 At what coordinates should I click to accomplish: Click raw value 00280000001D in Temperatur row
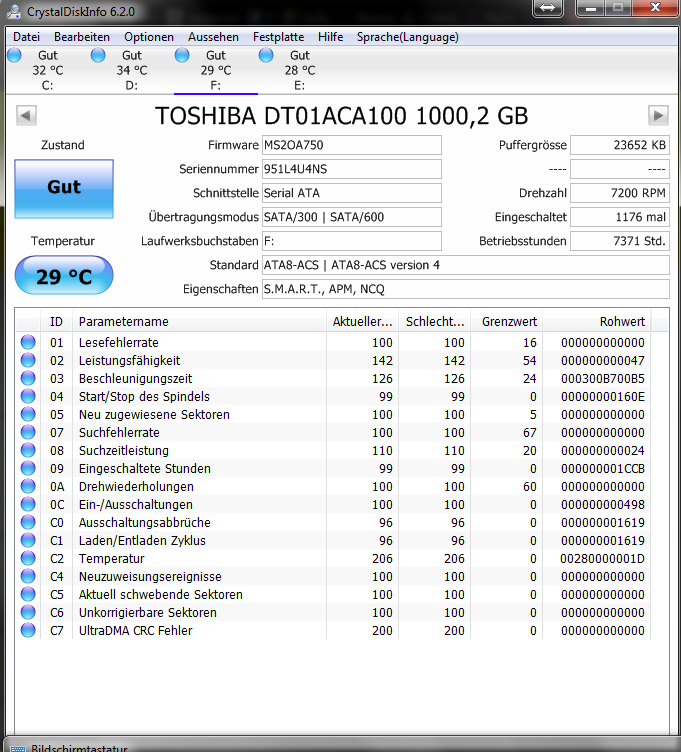point(602,558)
